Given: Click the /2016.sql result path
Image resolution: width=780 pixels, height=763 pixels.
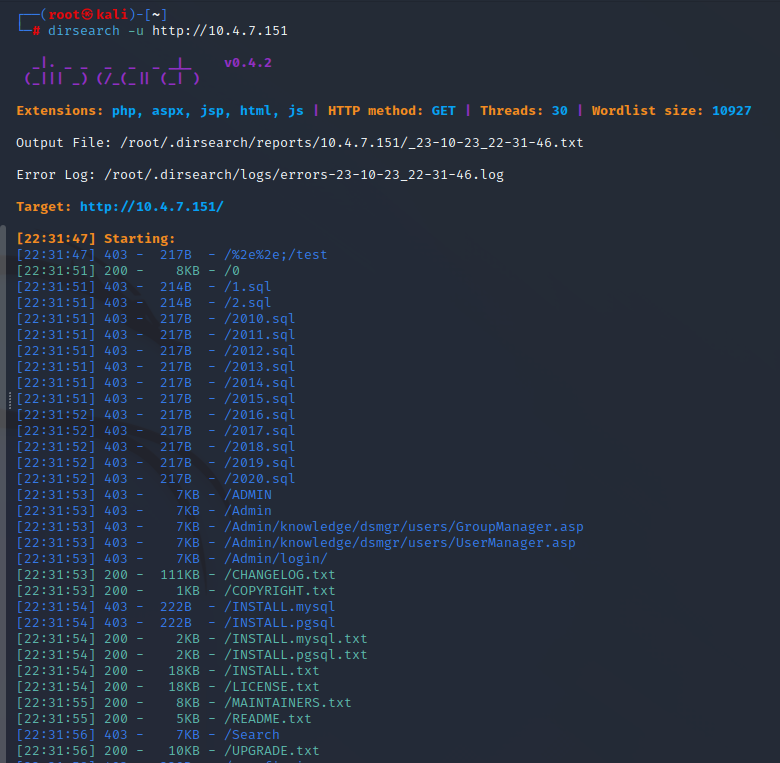Looking at the screenshot, I should tap(260, 414).
